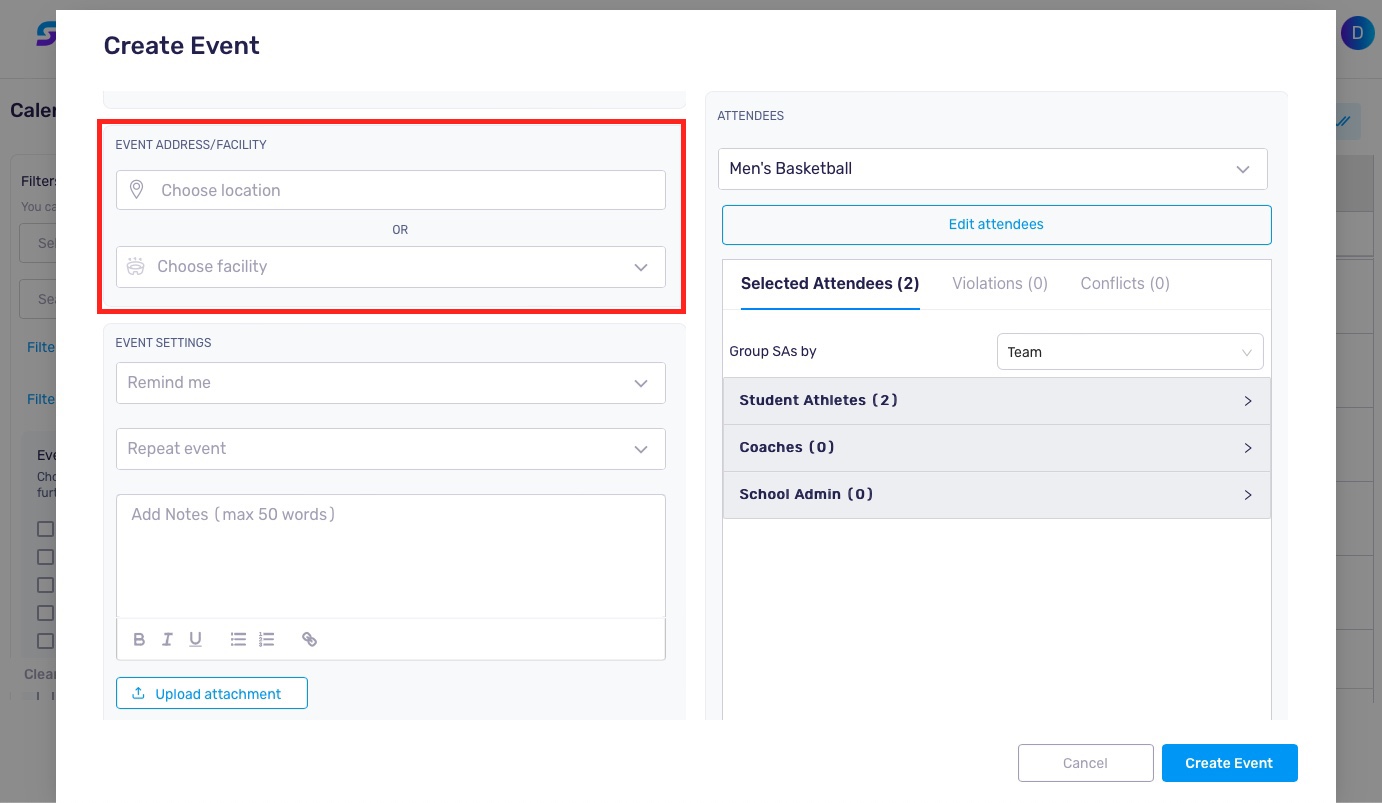The width and height of the screenshot is (1382, 803).
Task: Switch to the Conflicts (0) tab
Action: [1125, 284]
